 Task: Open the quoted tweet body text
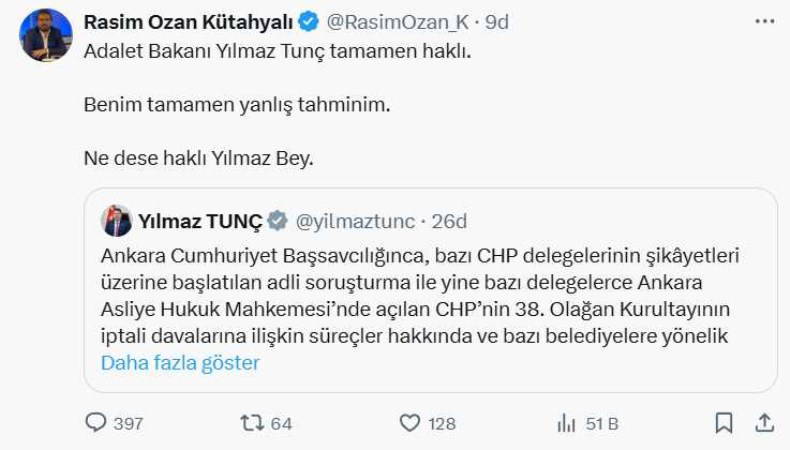pos(420,296)
